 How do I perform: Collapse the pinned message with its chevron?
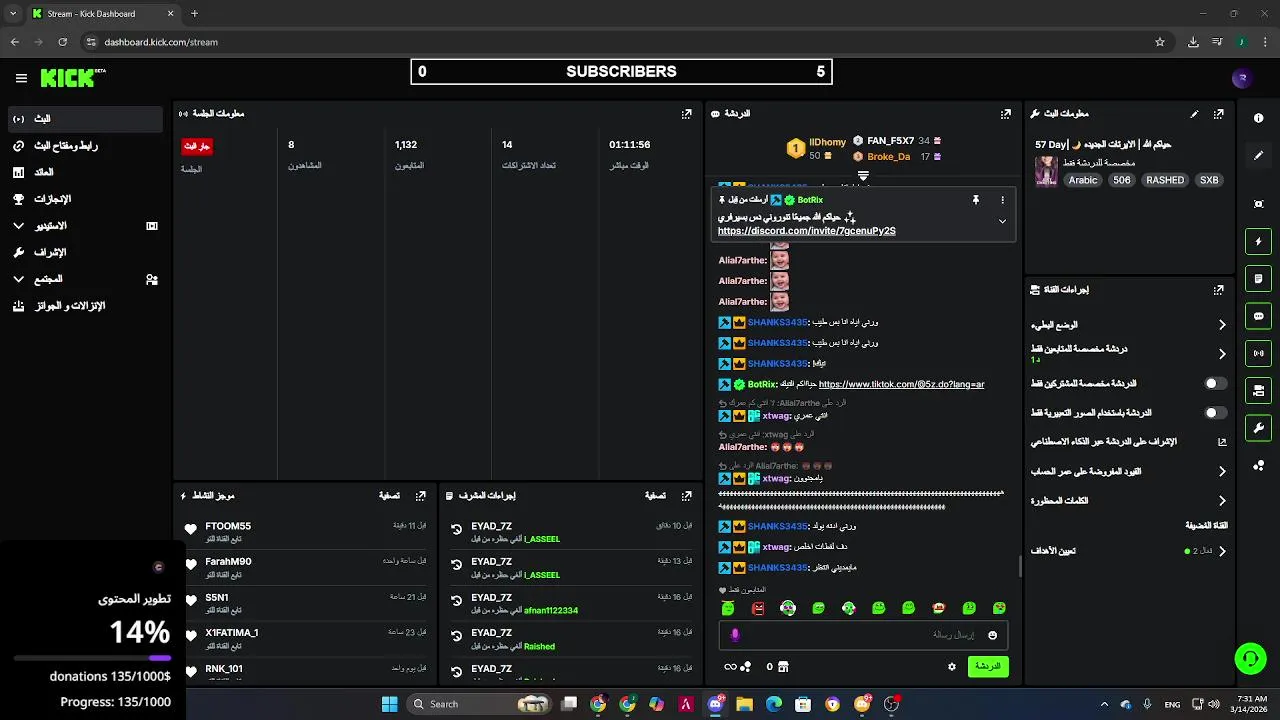(1002, 222)
